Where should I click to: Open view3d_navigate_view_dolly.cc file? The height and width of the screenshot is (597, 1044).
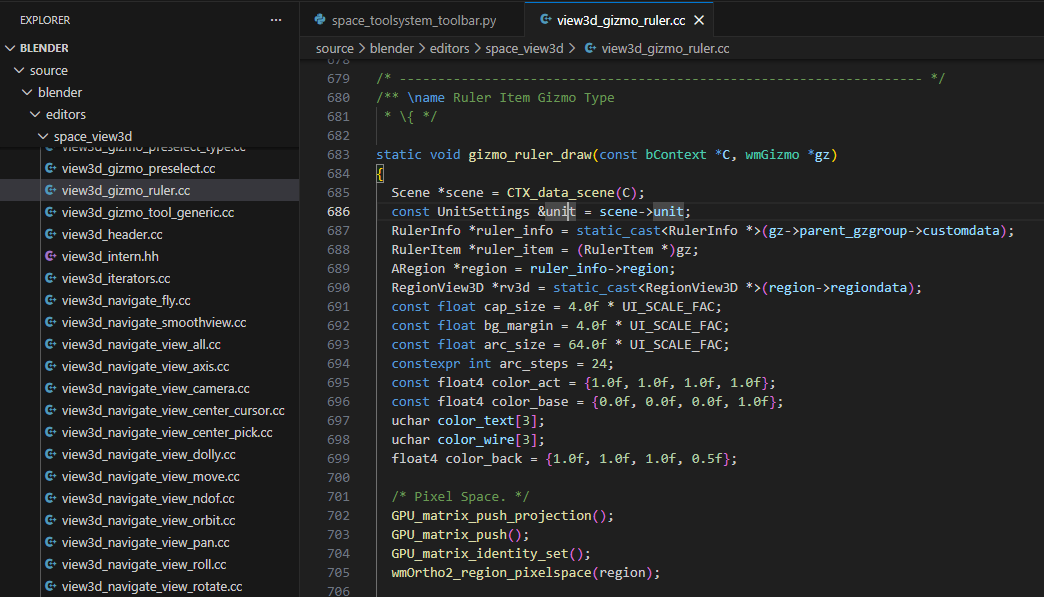point(149,454)
